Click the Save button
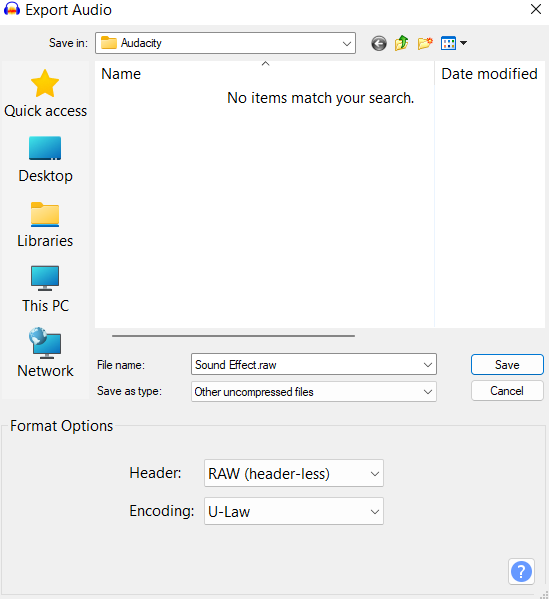Image resolution: width=549 pixels, height=599 pixels. tap(507, 365)
